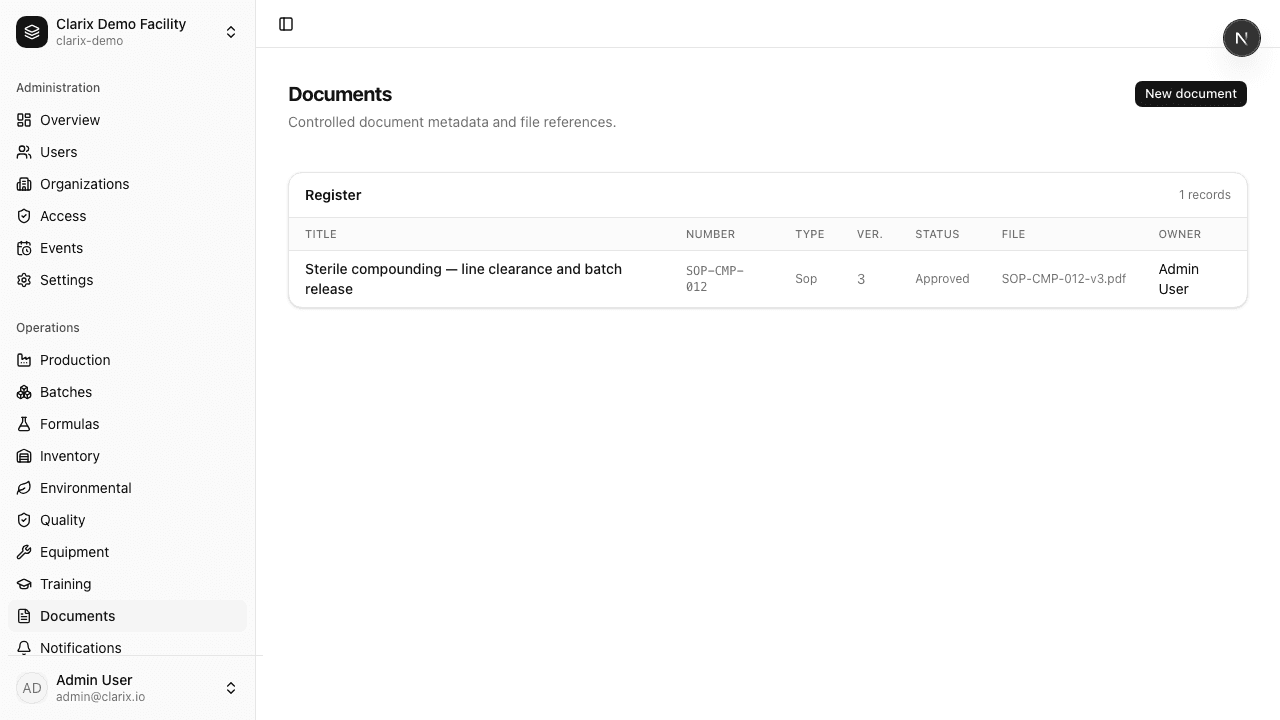The image size is (1280, 720).
Task: Open Formulas in the sidebar
Action: click(x=127, y=424)
